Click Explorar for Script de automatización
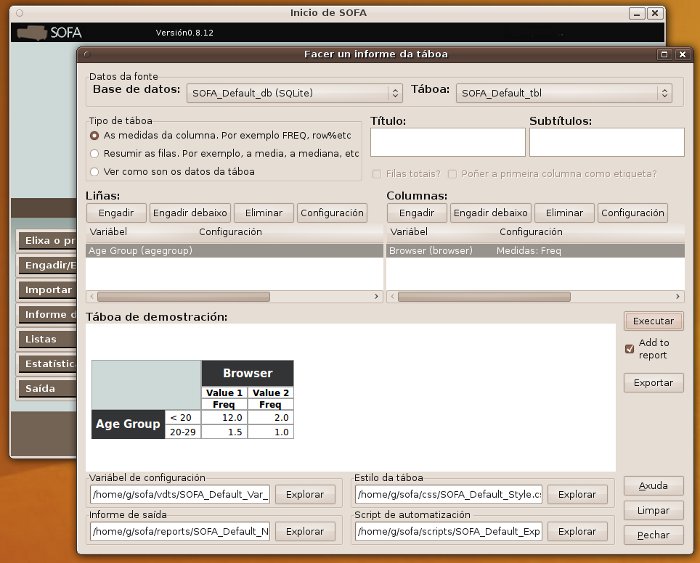This screenshot has width=700, height=563. click(577, 532)
